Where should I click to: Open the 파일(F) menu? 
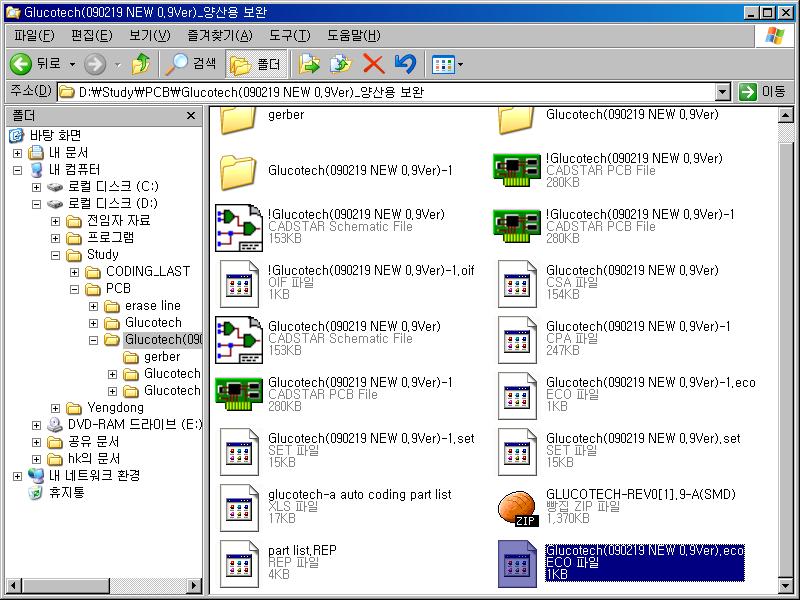click(x=34, y=36)
